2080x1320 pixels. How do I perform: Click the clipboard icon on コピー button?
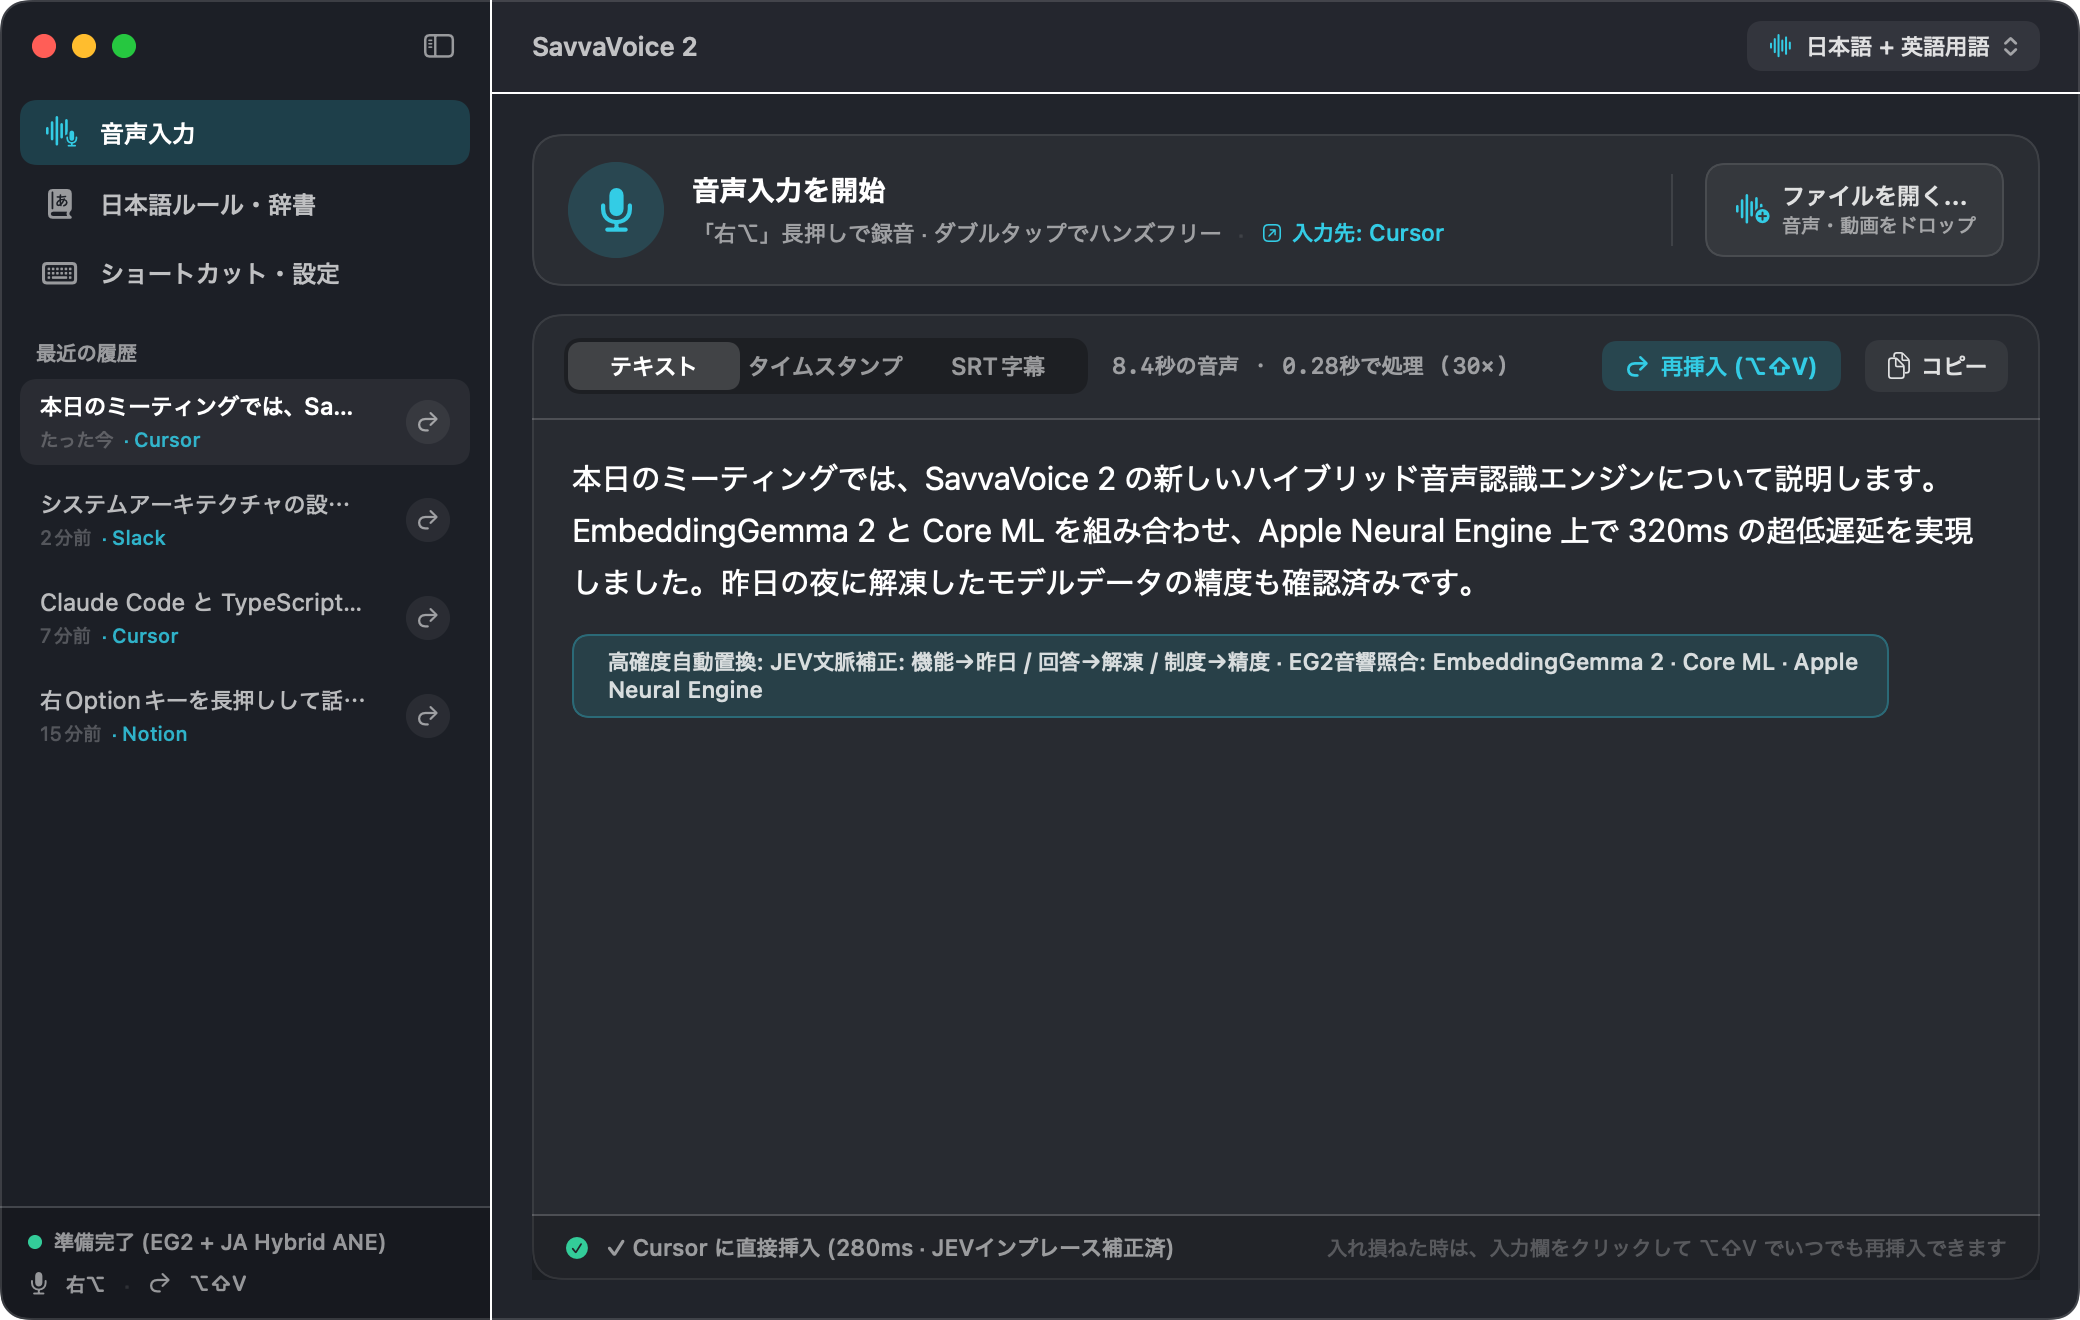click(x=1898, y=366)
